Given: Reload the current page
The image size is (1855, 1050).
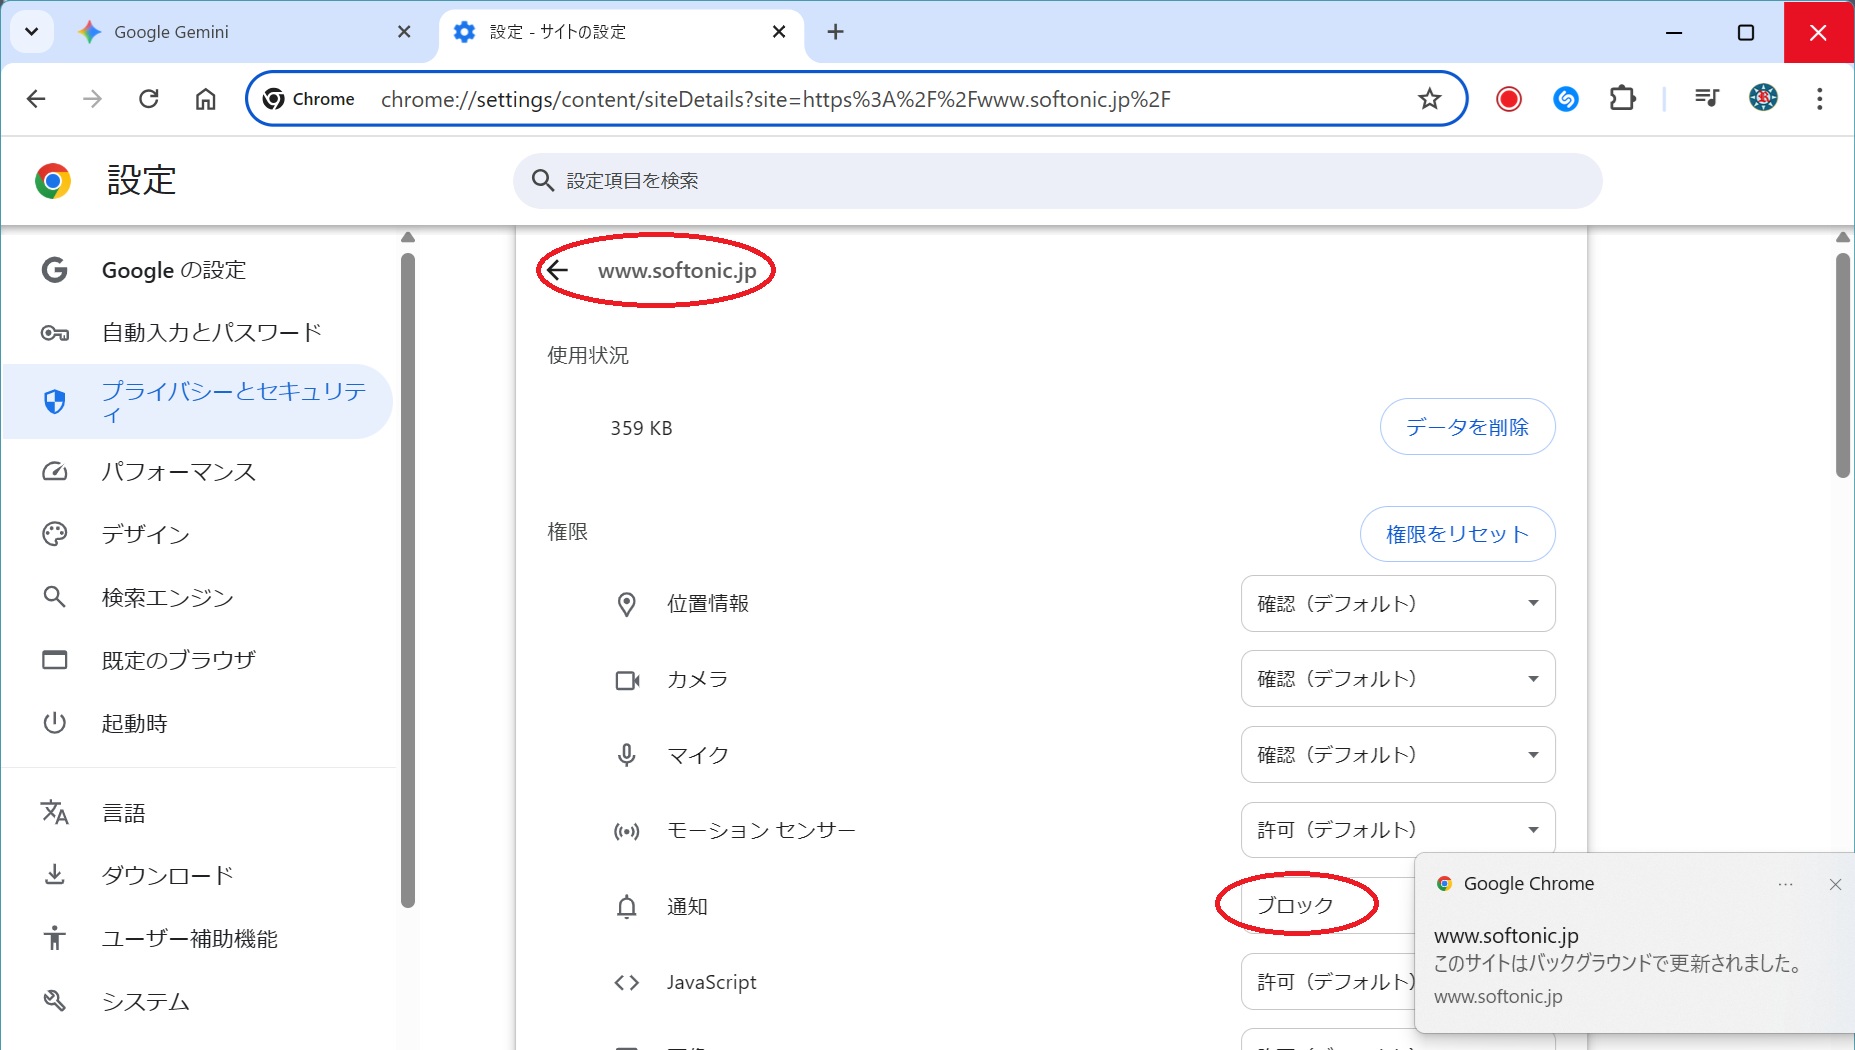Looking at the screenshot, I should pyautogui.click(x=149, y=99).
